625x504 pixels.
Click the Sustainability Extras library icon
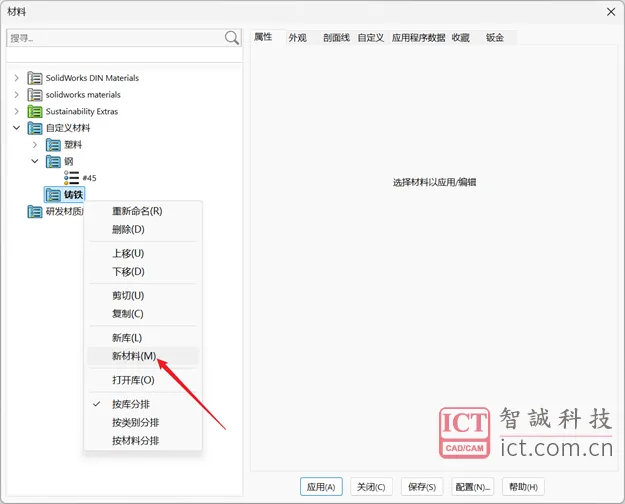[35, 112]
